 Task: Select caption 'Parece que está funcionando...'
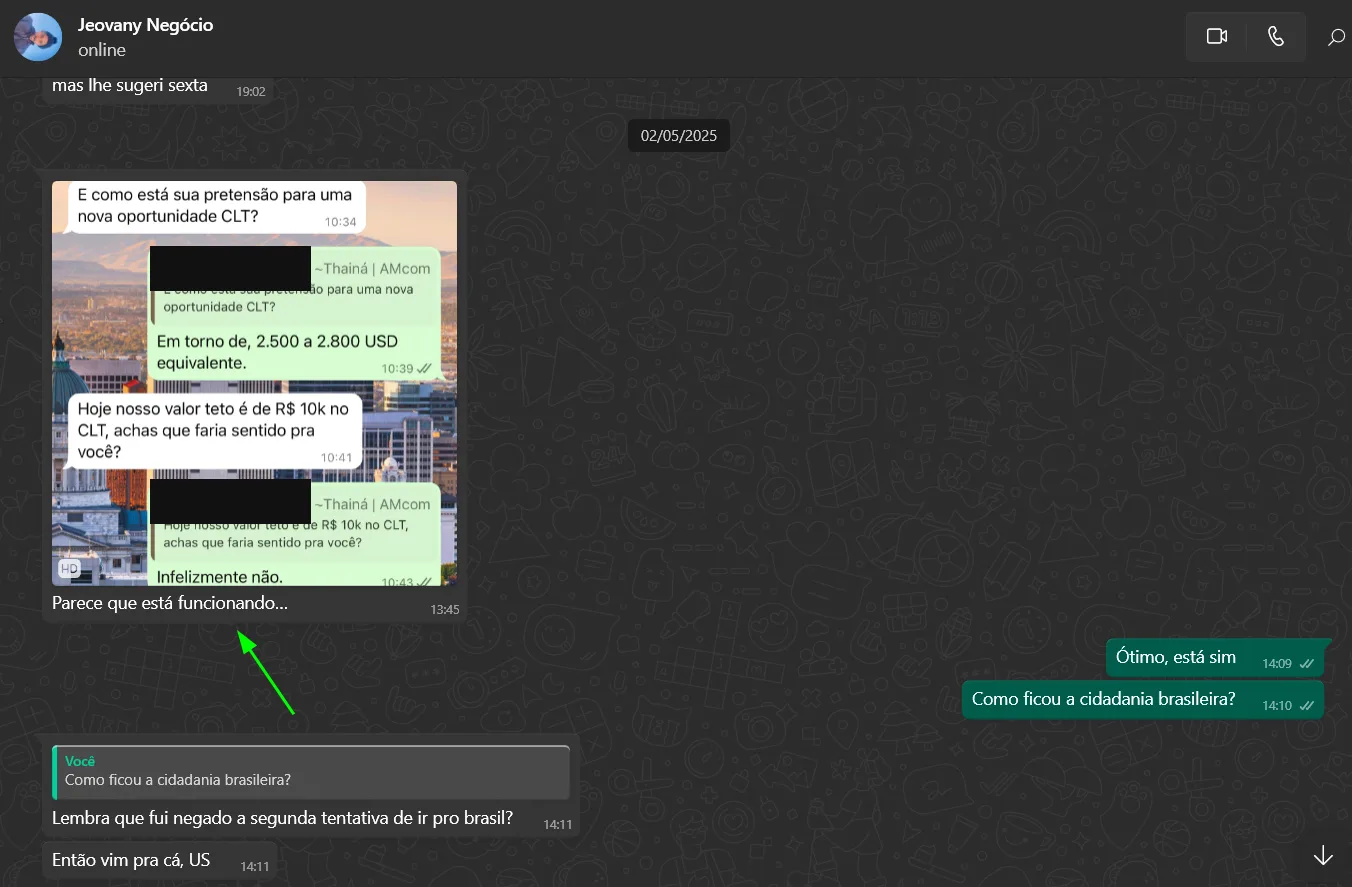(170, 604)
